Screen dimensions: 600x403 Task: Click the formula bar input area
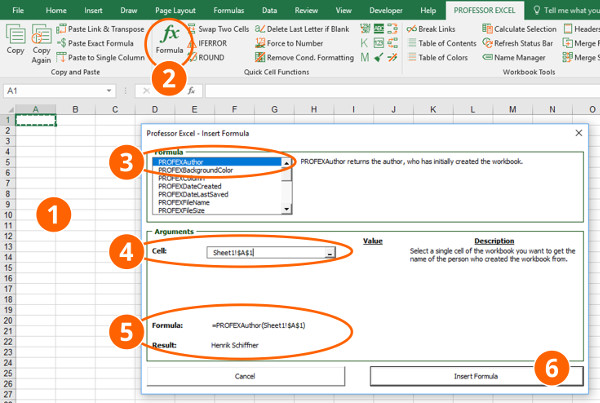coord(402,91)
